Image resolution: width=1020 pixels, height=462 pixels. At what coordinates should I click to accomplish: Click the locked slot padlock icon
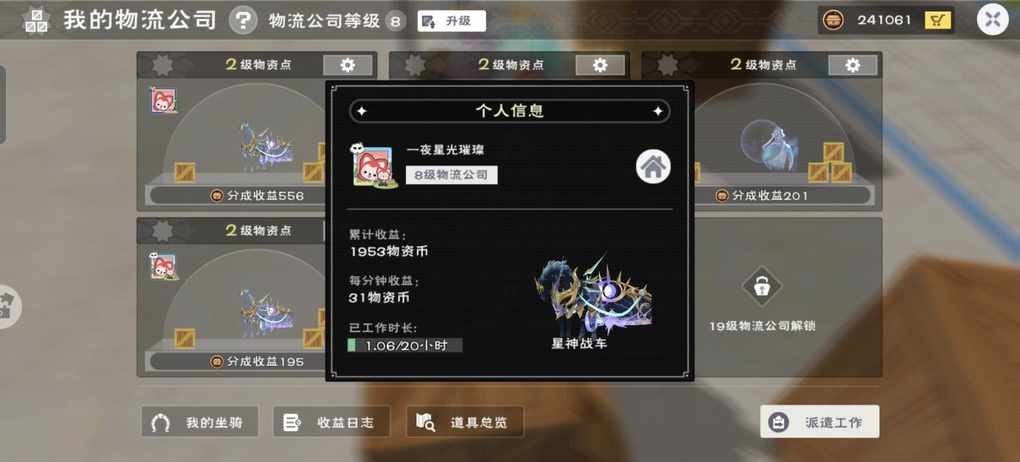[762, 286]
